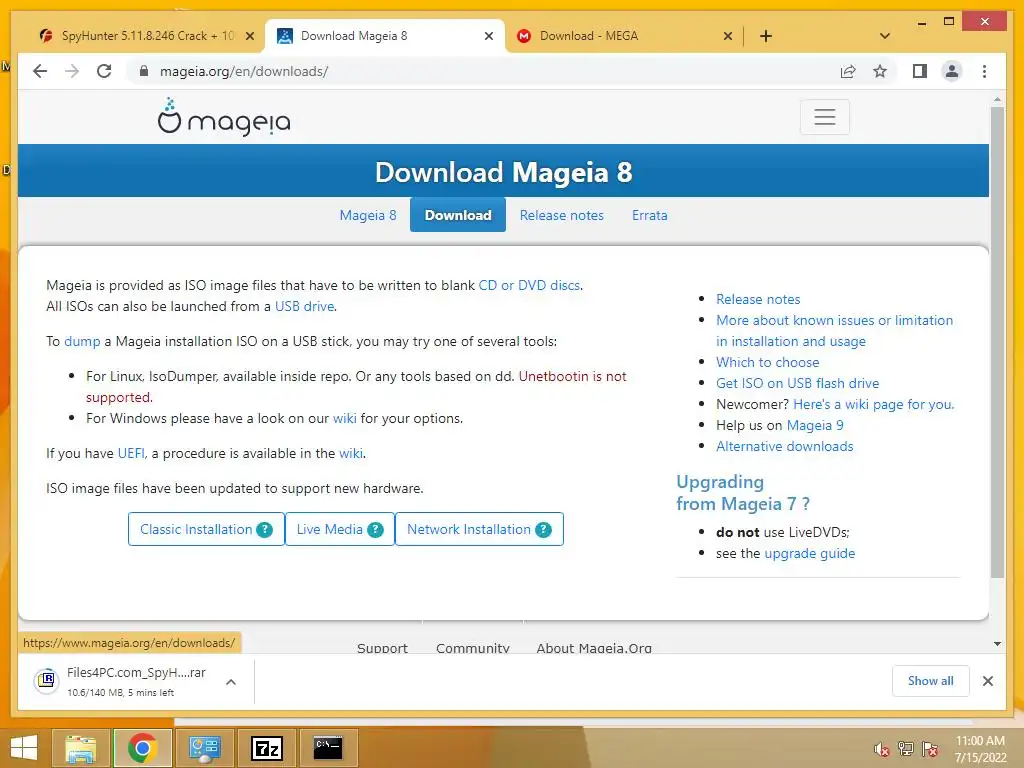Click the Action Center flag tray icon
The width and height of the screenshot is (1024, 768).
pyautogui.click(x=930, y=749)
